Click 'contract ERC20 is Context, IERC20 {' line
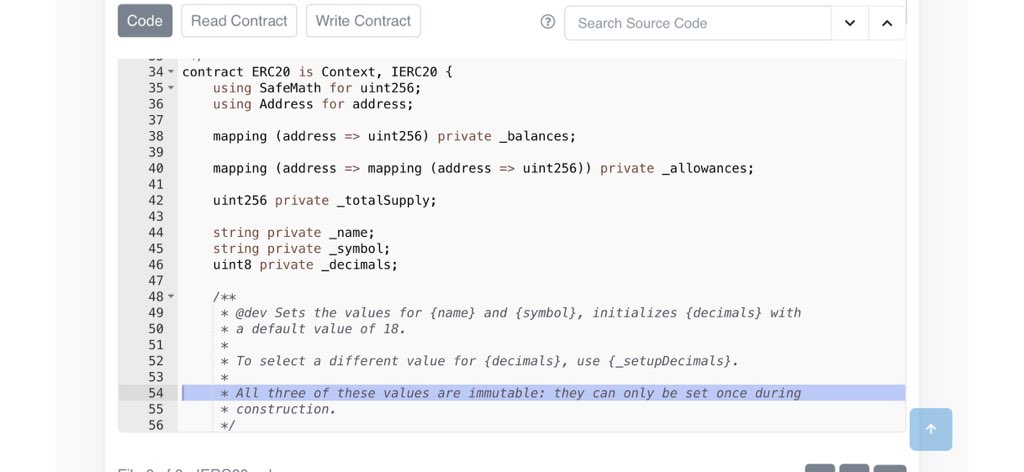Viewport: 1024px width, 472px height. (x=317, y=72)
